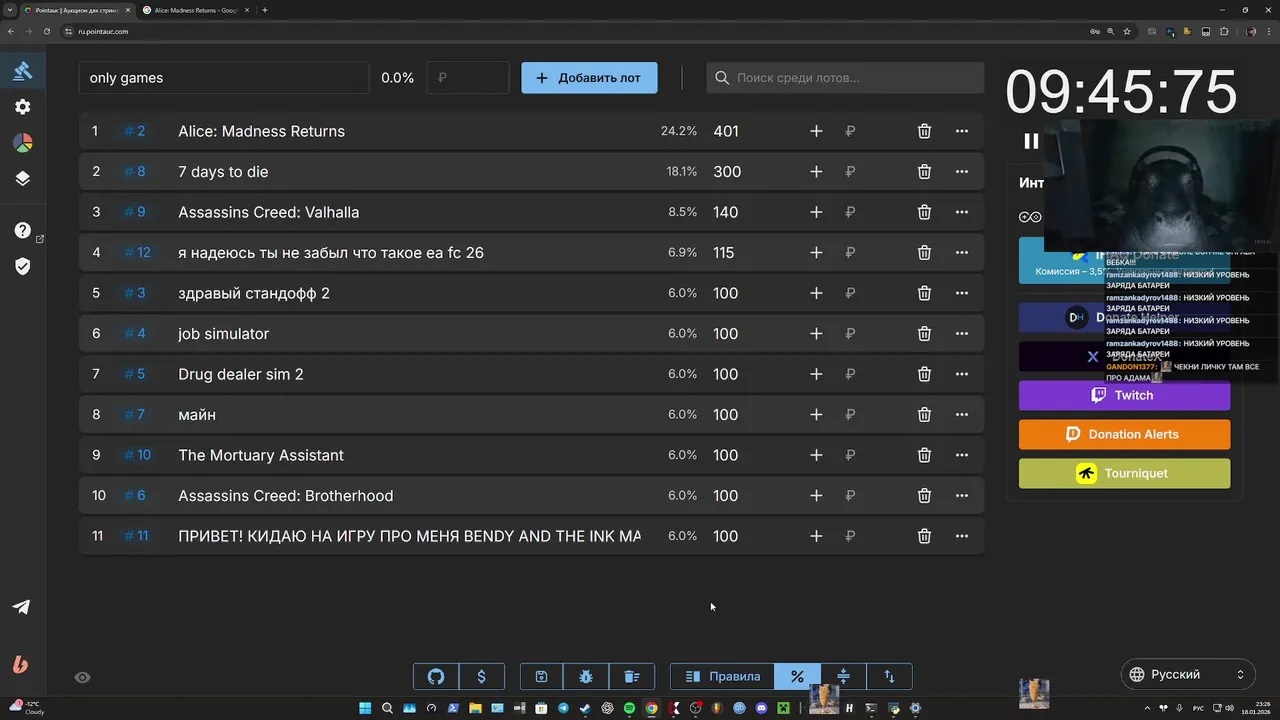Click the lot name field 'only games'

(x=224, y=78)
